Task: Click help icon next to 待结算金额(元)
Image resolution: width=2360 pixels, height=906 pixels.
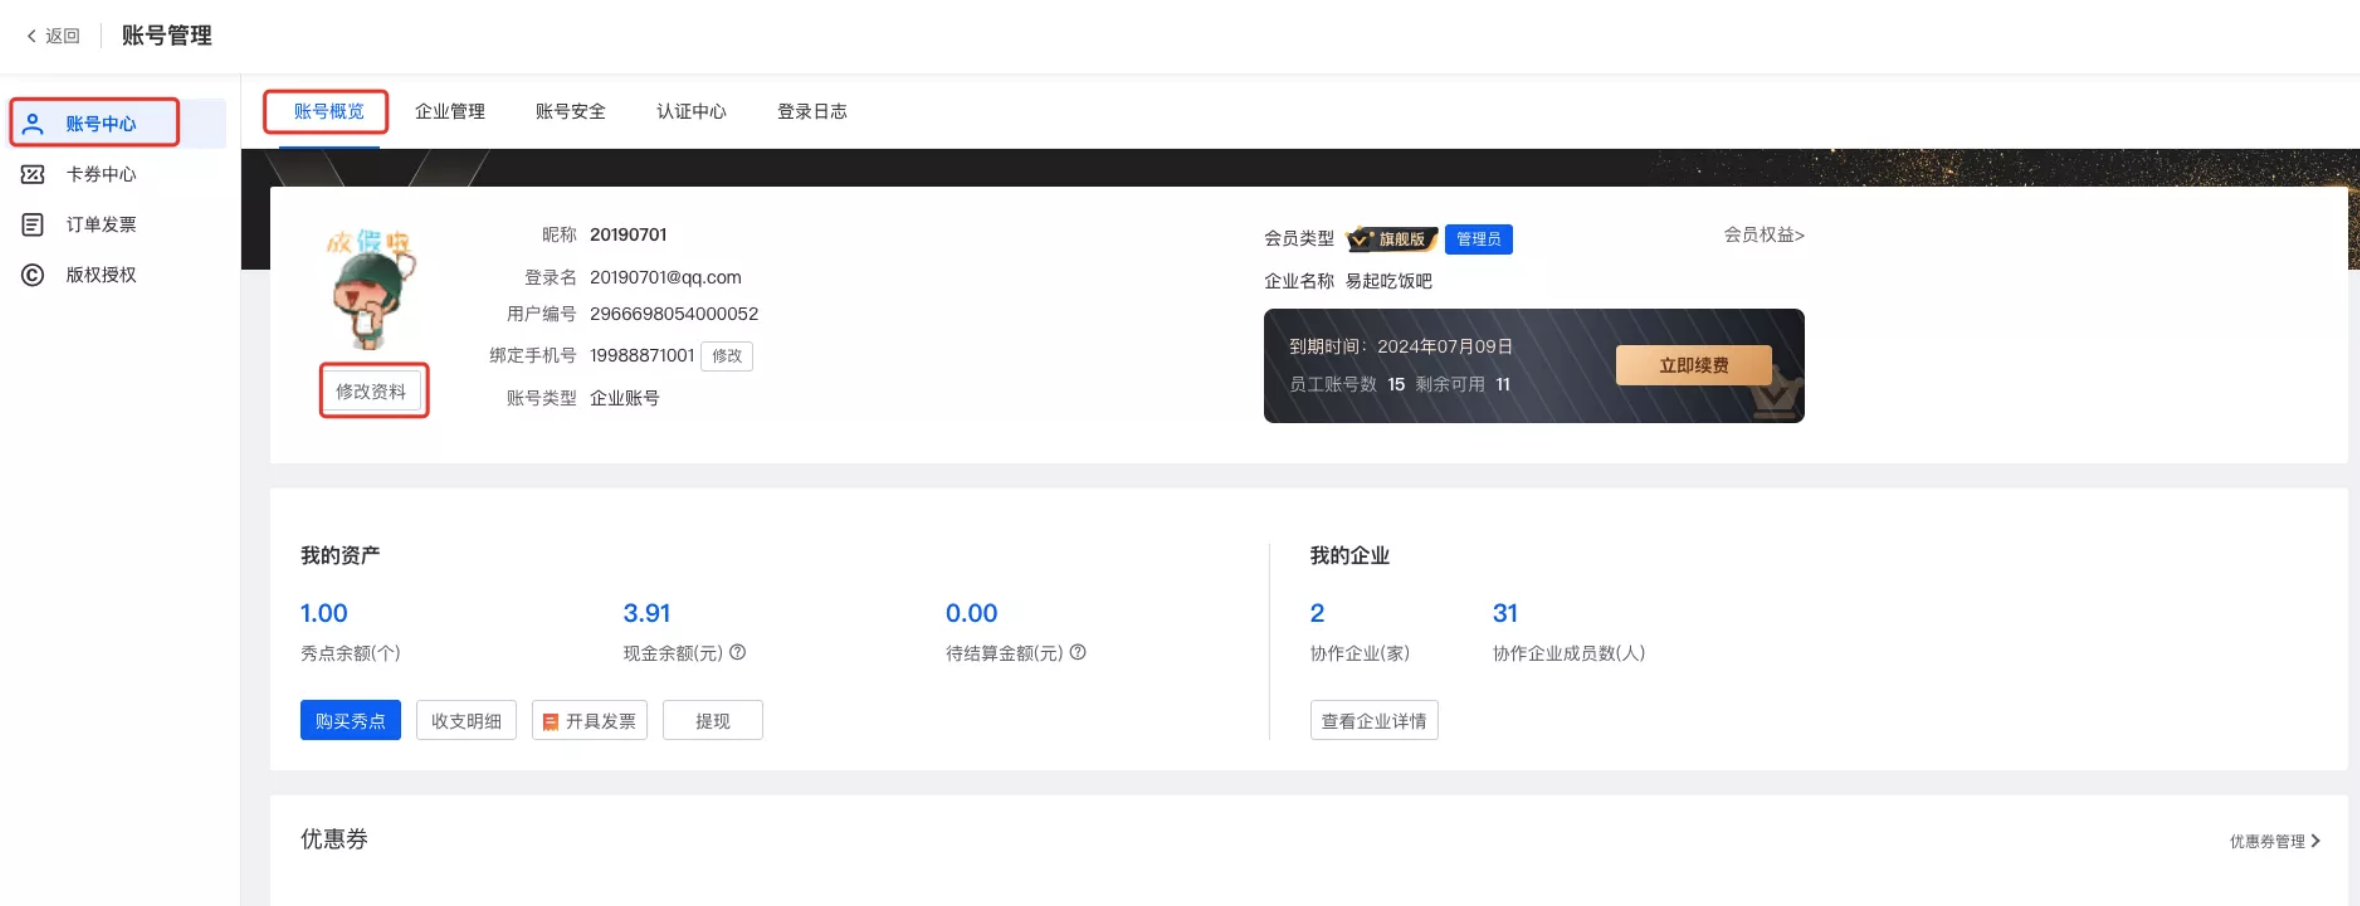Action: click(1078, 652)
